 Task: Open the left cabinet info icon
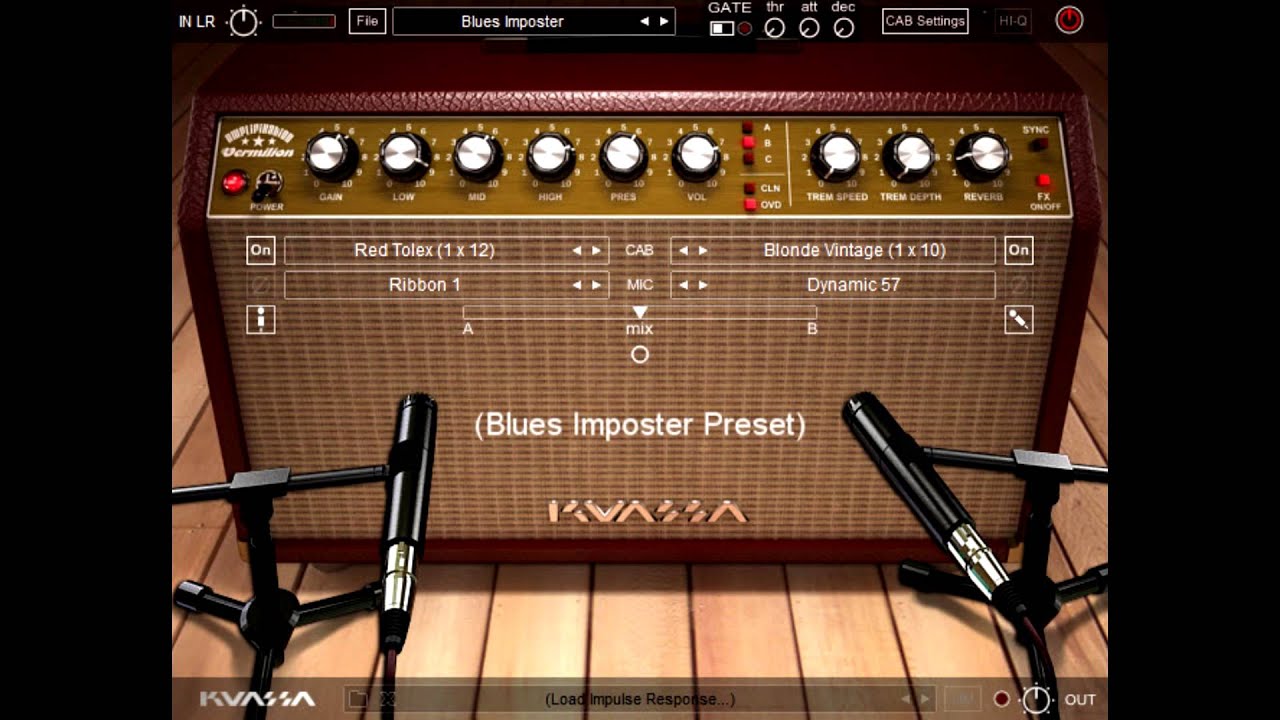[260, 320]
